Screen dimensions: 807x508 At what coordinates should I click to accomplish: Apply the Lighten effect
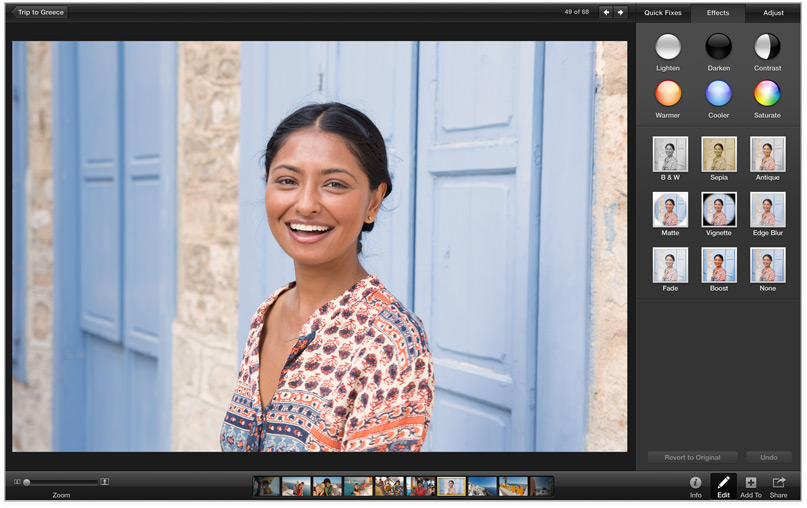[668, 46]
